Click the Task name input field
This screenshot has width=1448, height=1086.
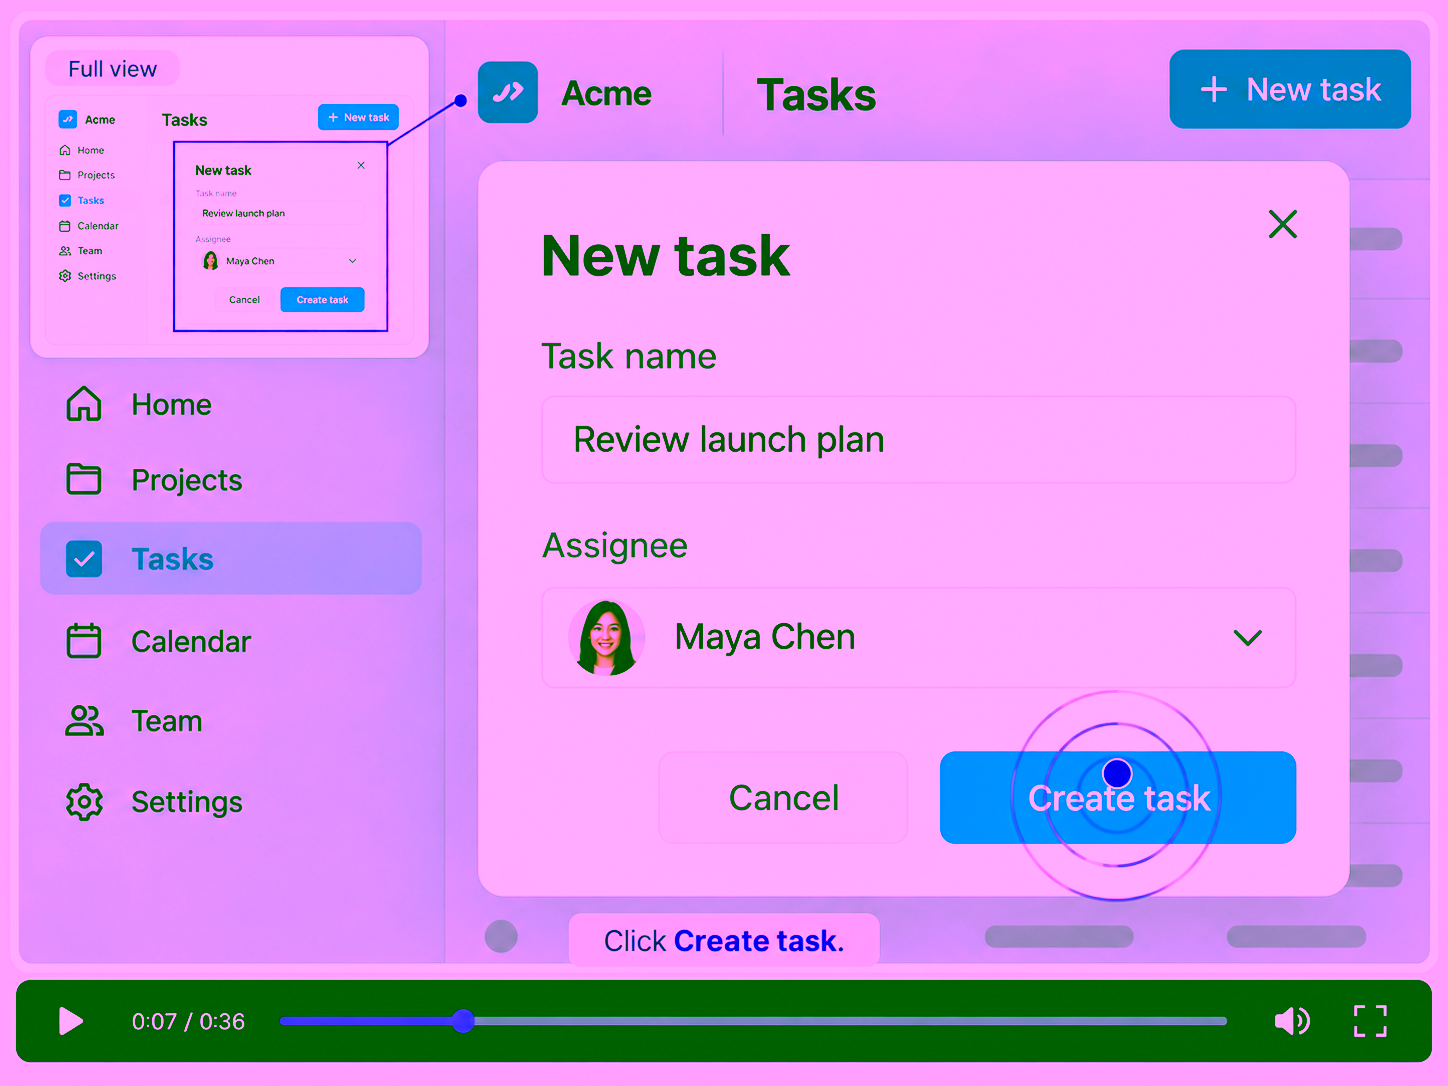pyautogui.click(x=919, y=440)
